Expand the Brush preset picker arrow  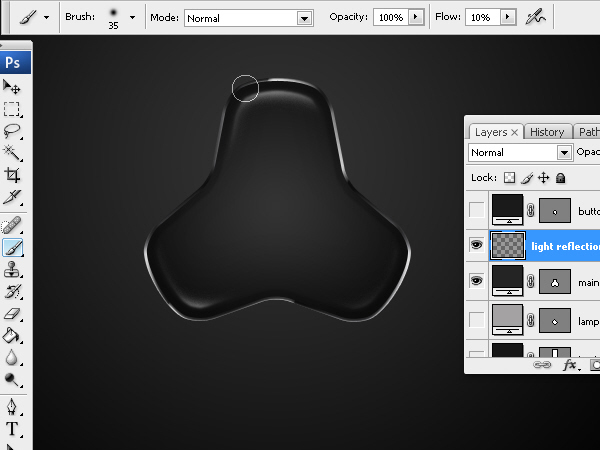pyautogui.click(x=131, y=18)
